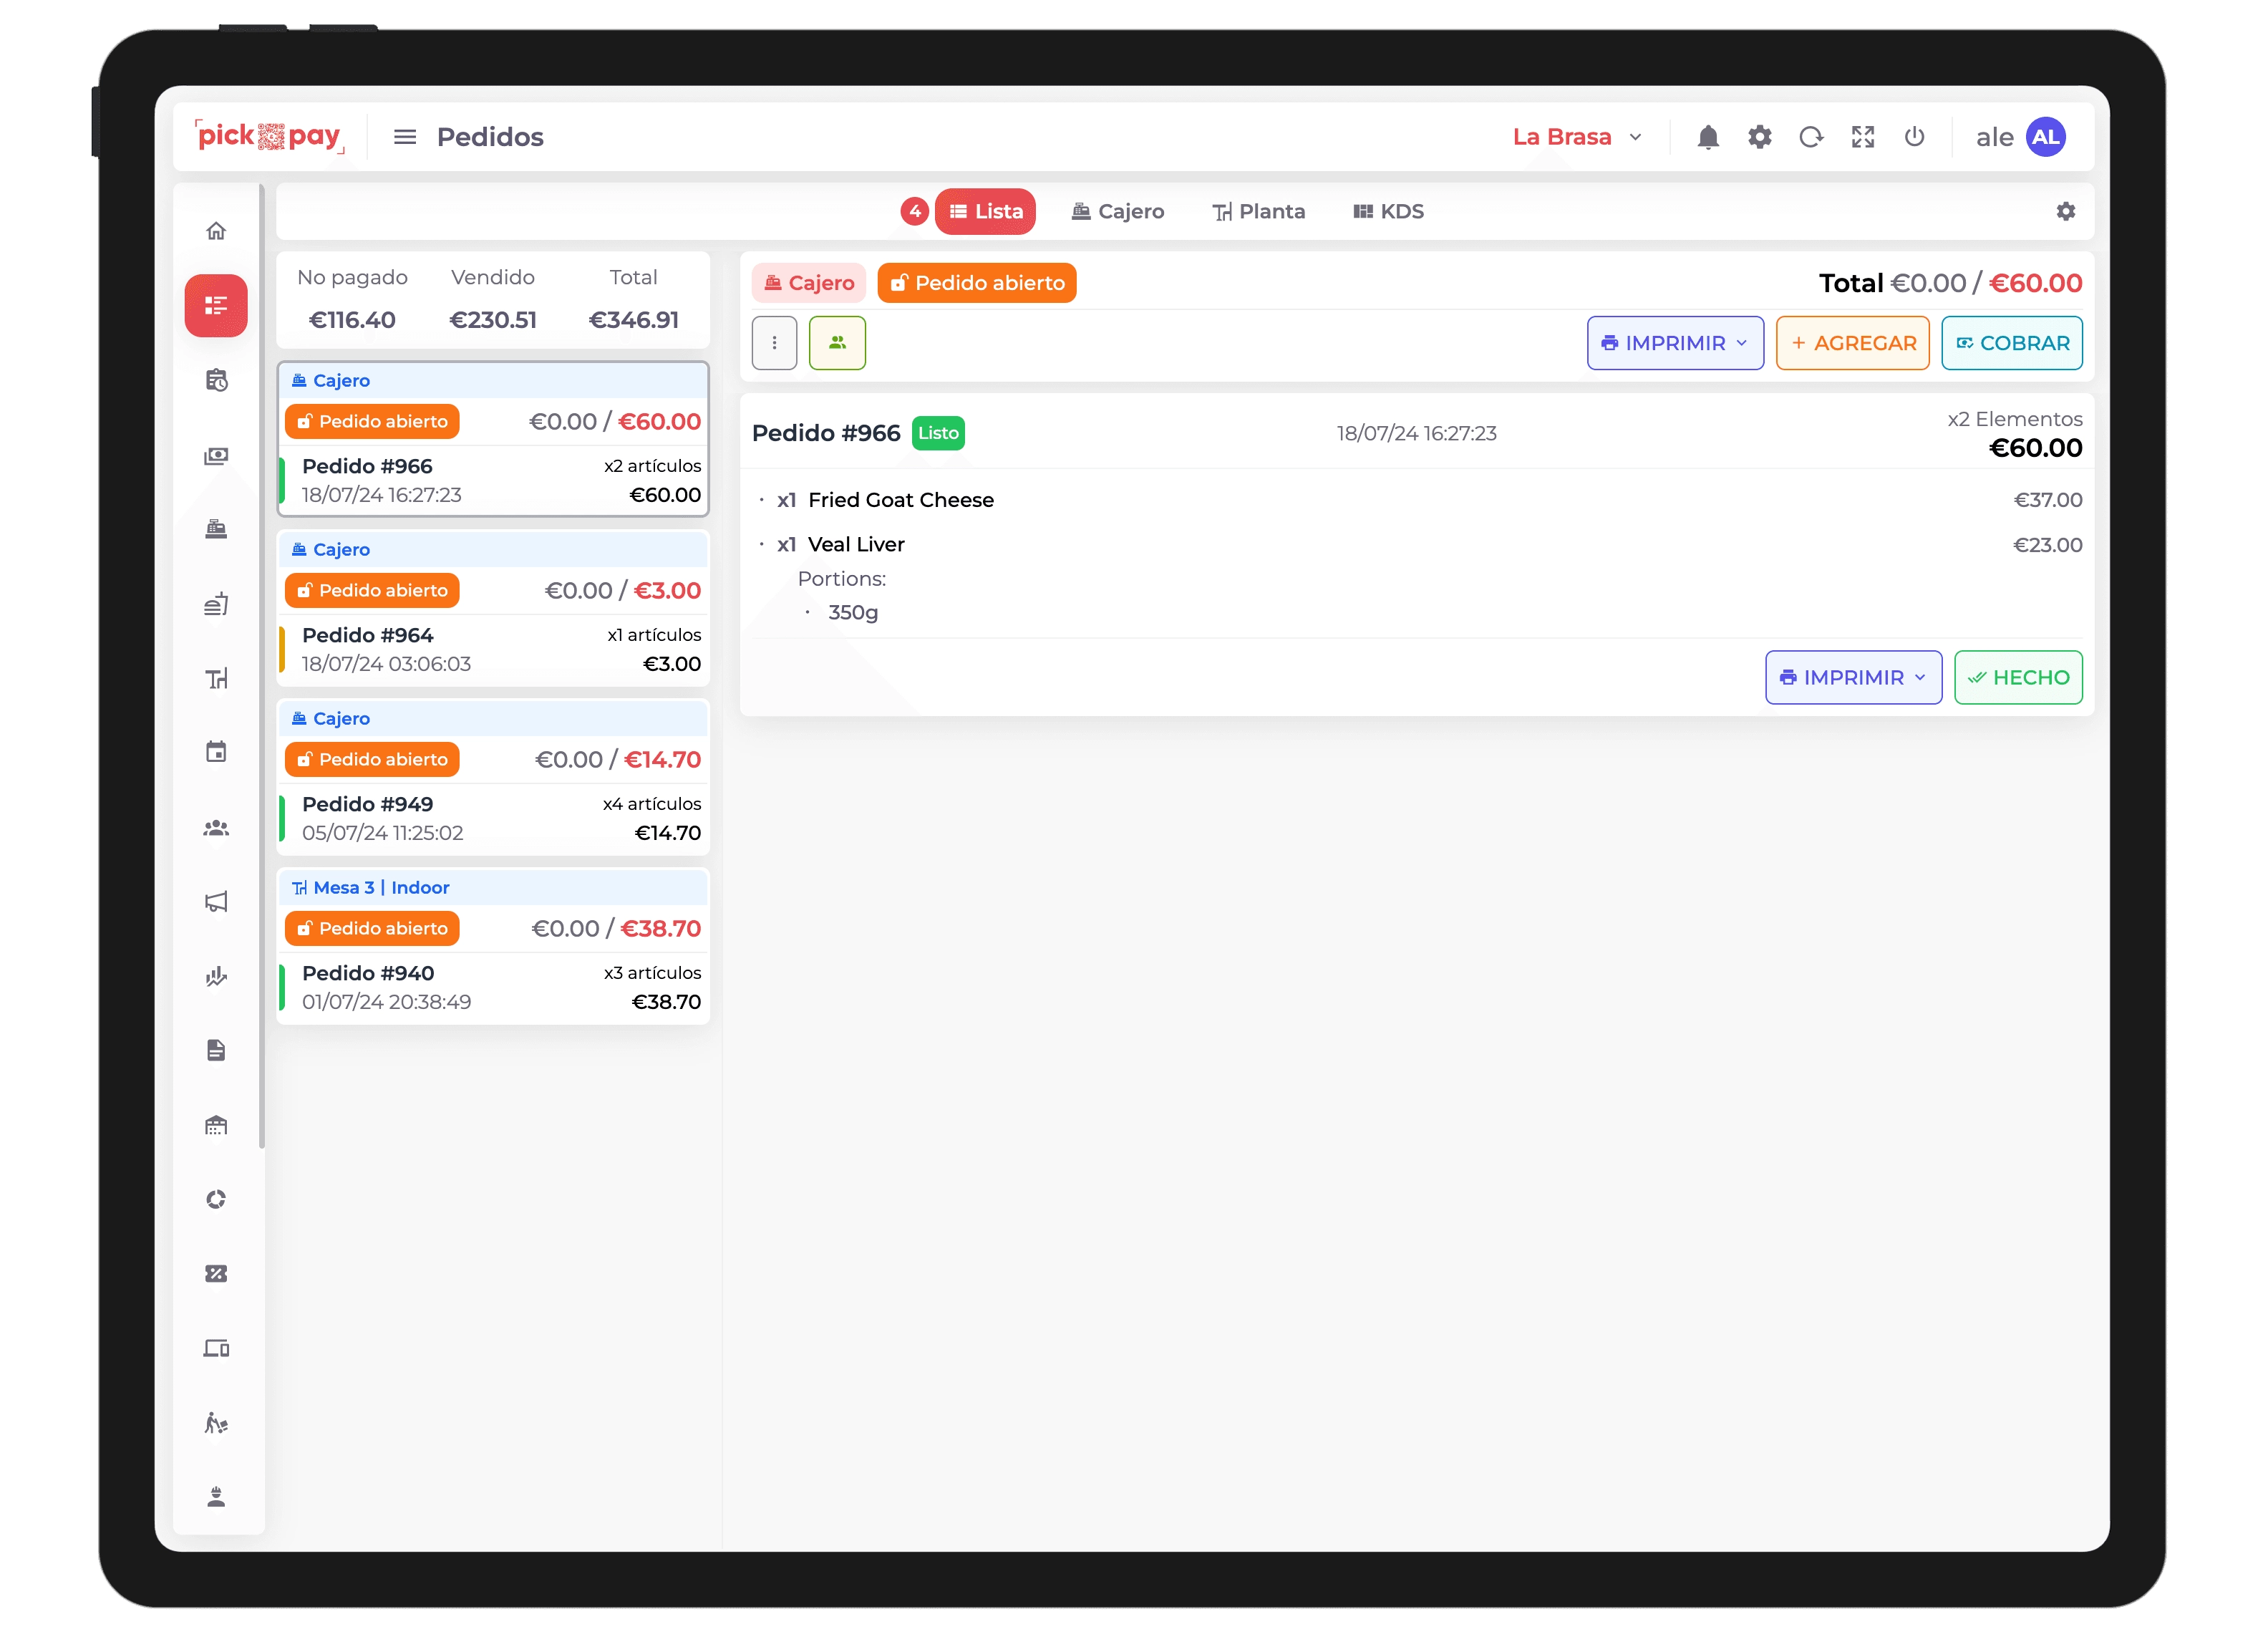The height and width of the screenshot is (1637, 2268).
Task: Open the warehouse sidebar icon
Action: tap(216, 1125)
